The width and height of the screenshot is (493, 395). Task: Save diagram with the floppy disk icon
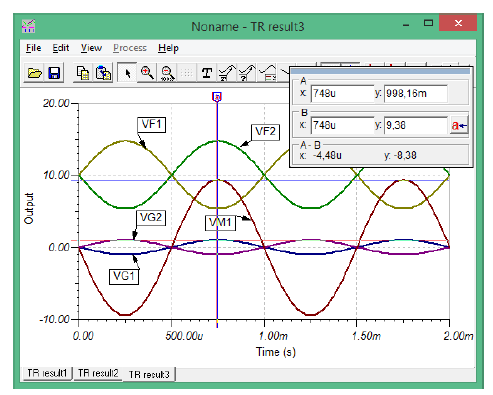(x=54, y=72)
